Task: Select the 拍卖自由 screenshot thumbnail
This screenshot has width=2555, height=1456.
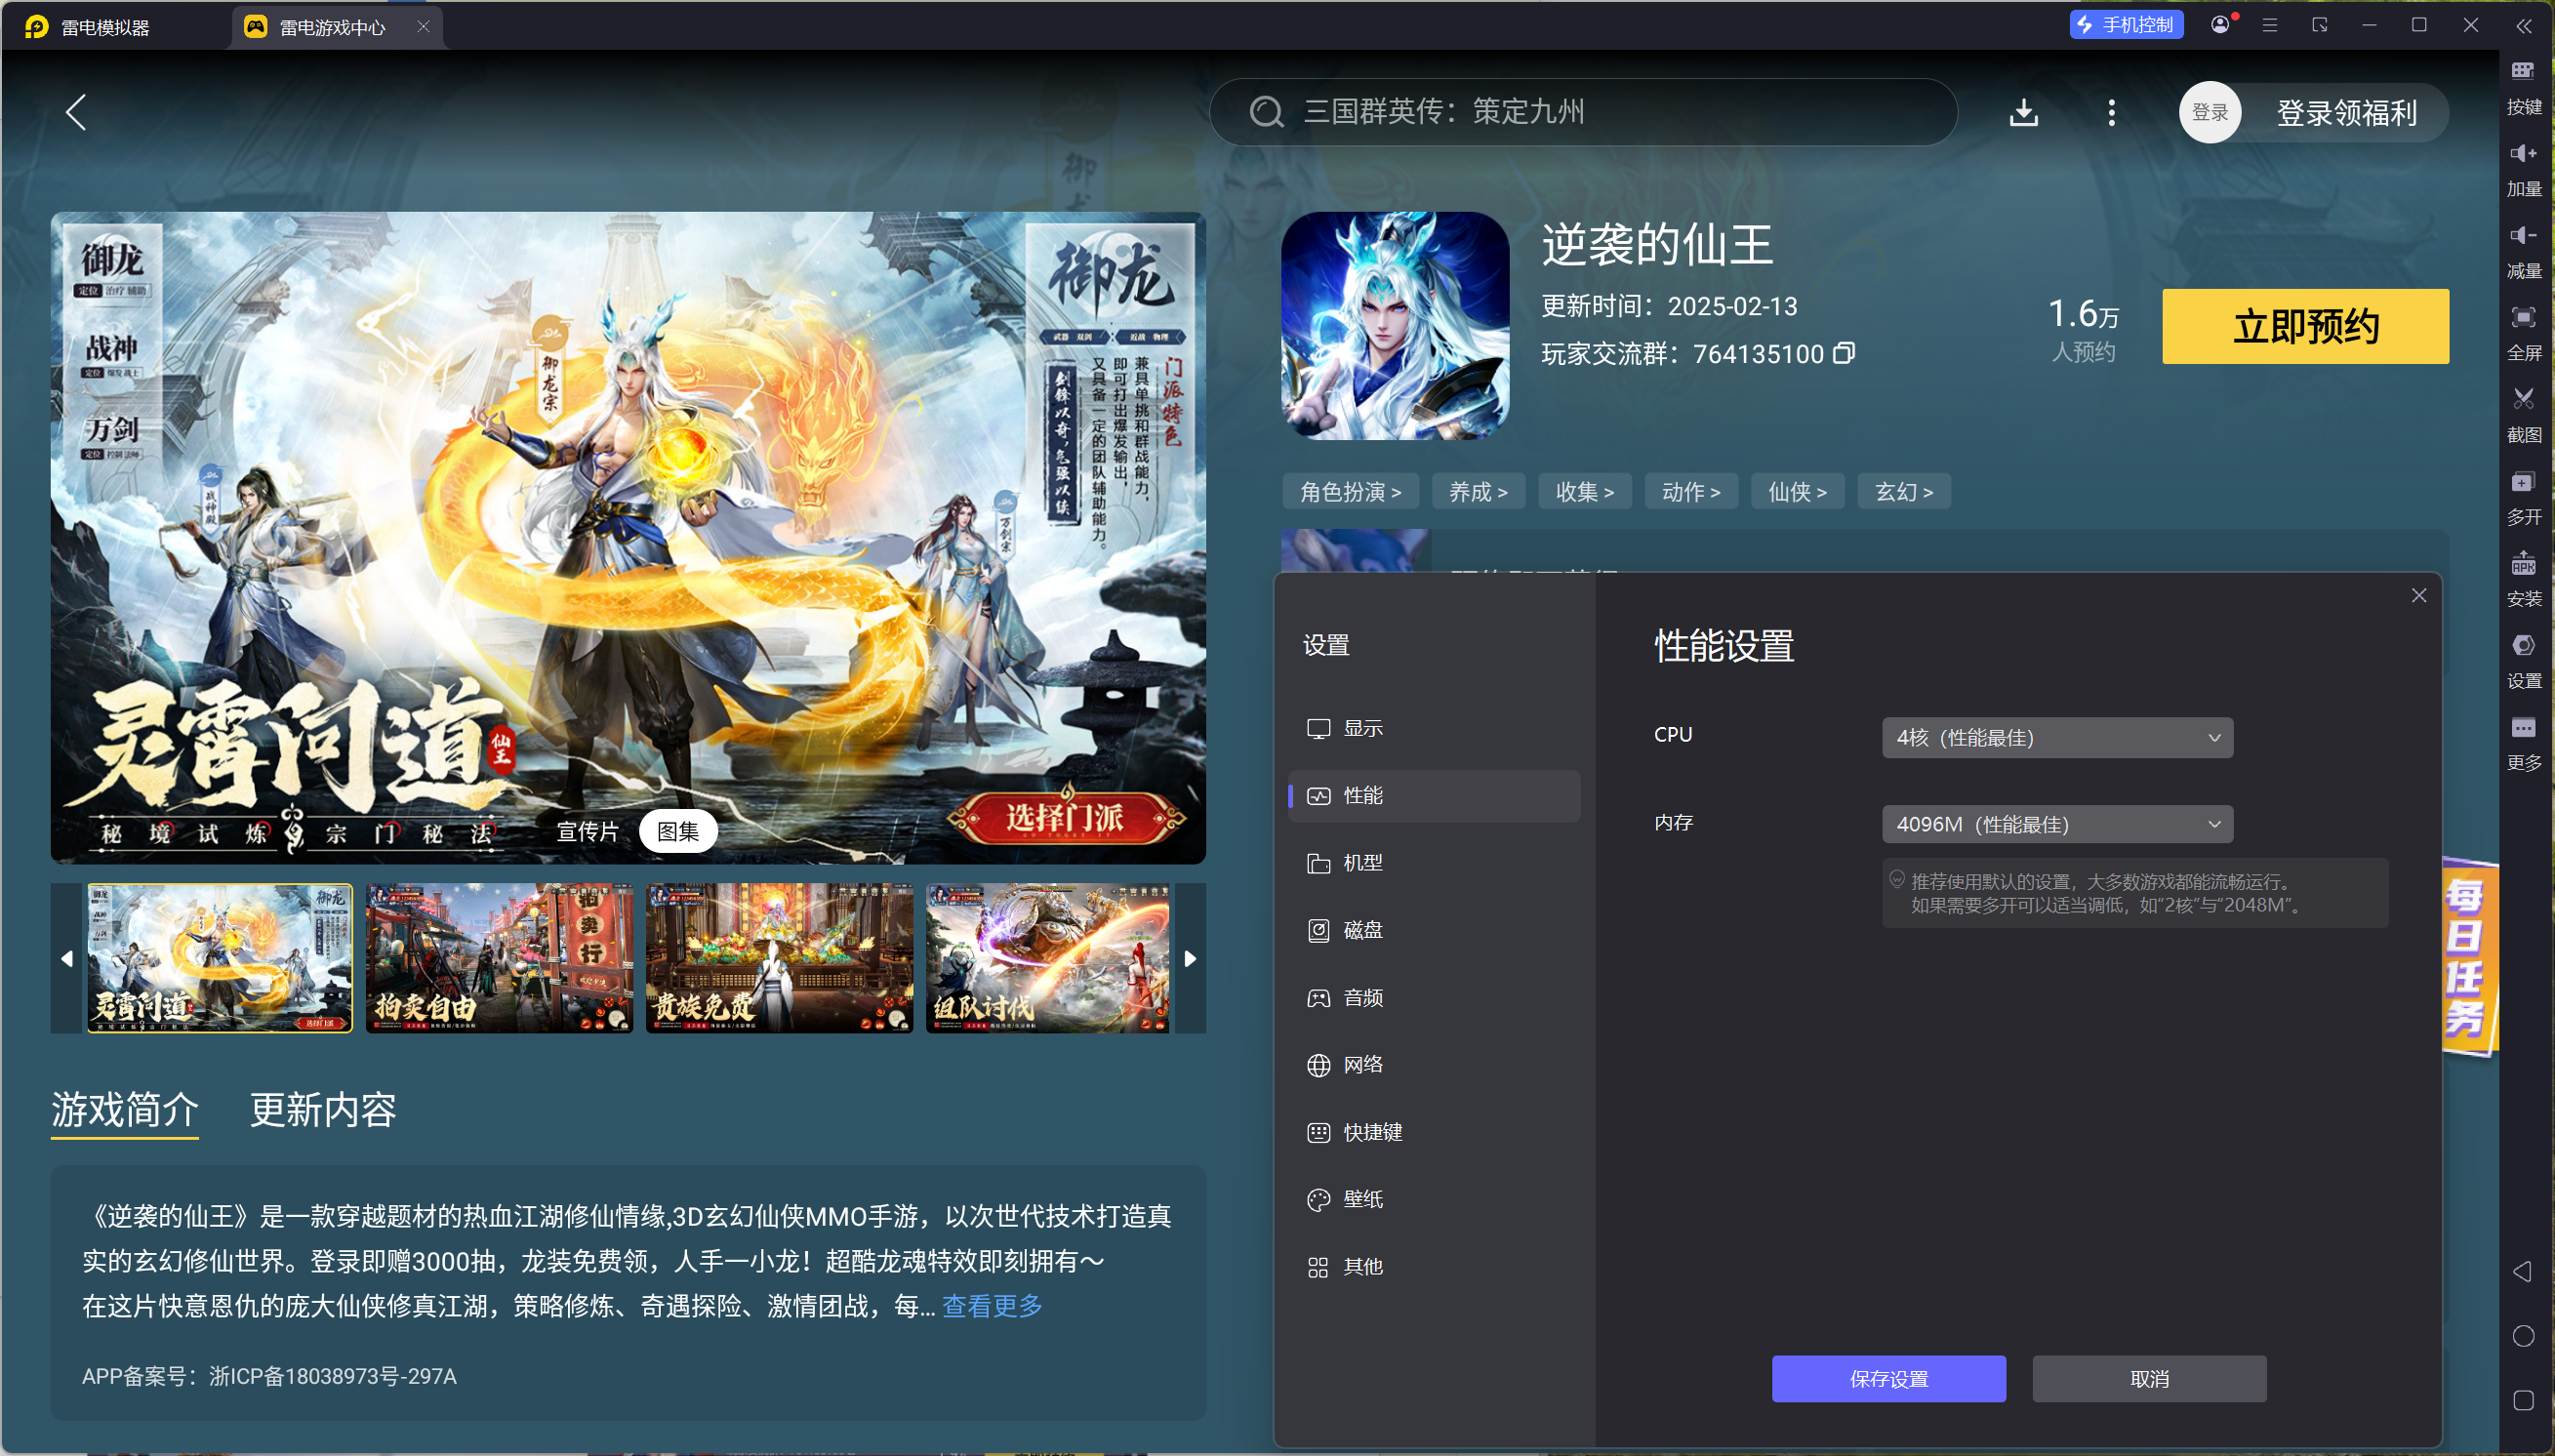Action: click(499, 958)
